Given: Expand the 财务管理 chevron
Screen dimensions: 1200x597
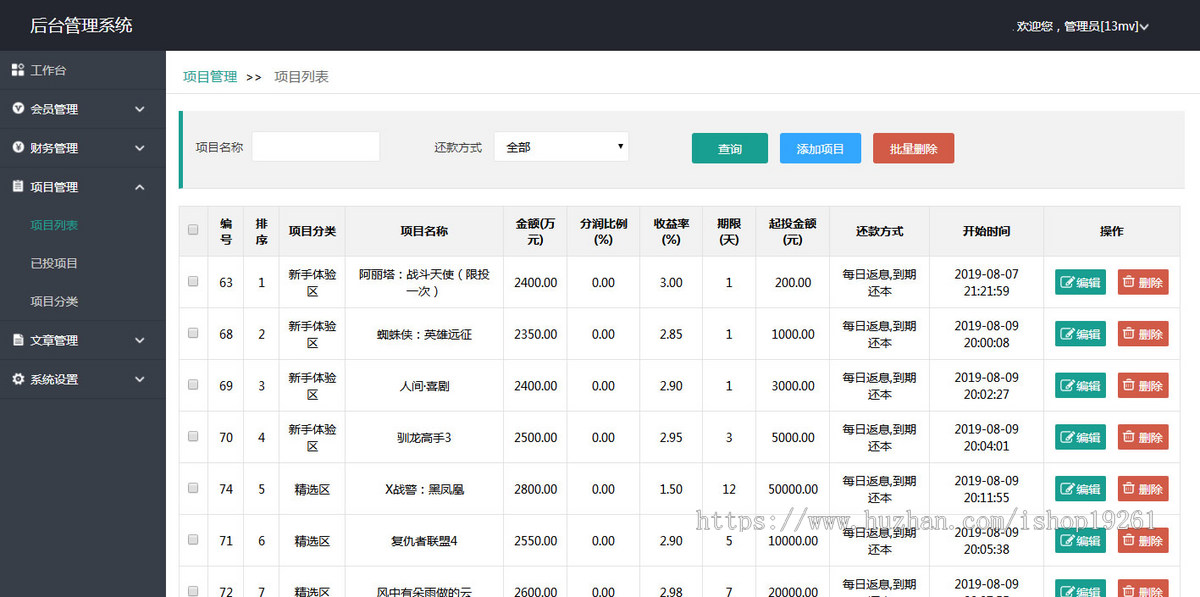Looking at the screenshot, I should coord(139,148).
